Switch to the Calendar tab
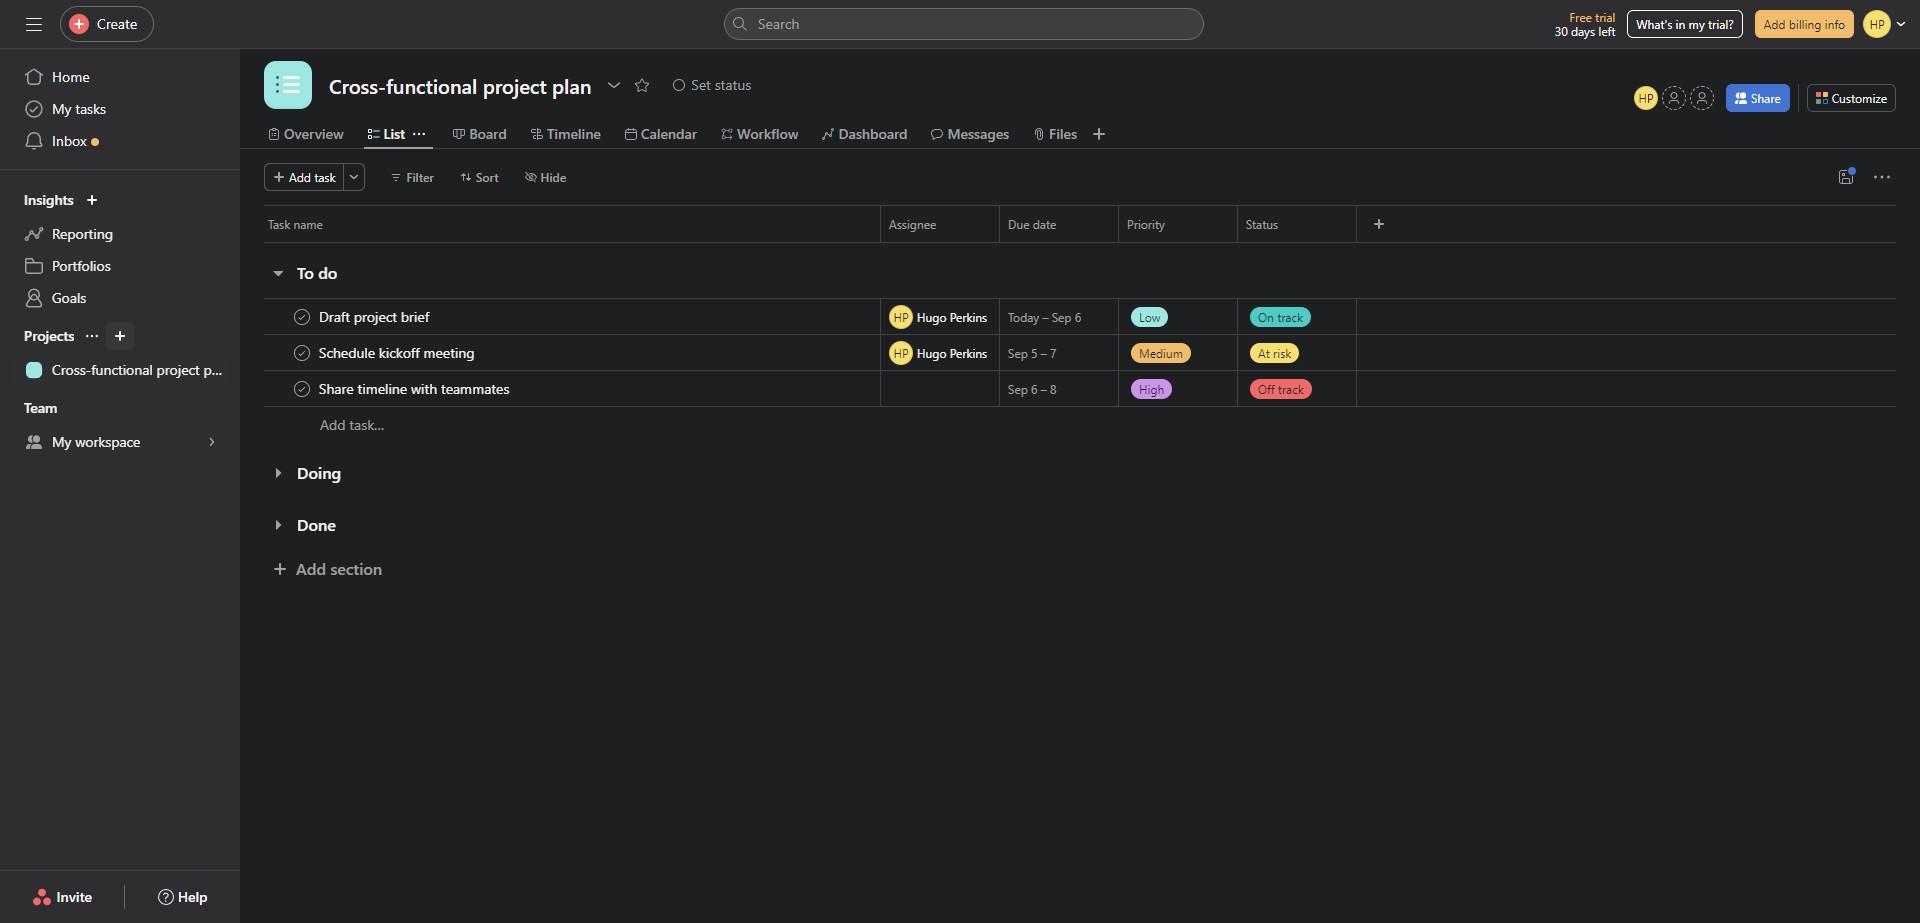 (x=661, y=134)
